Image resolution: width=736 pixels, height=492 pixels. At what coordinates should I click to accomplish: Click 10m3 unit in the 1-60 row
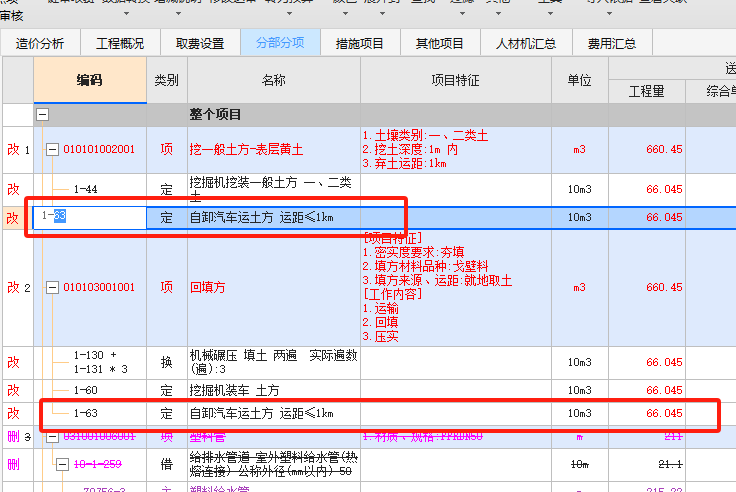point(580,390)
